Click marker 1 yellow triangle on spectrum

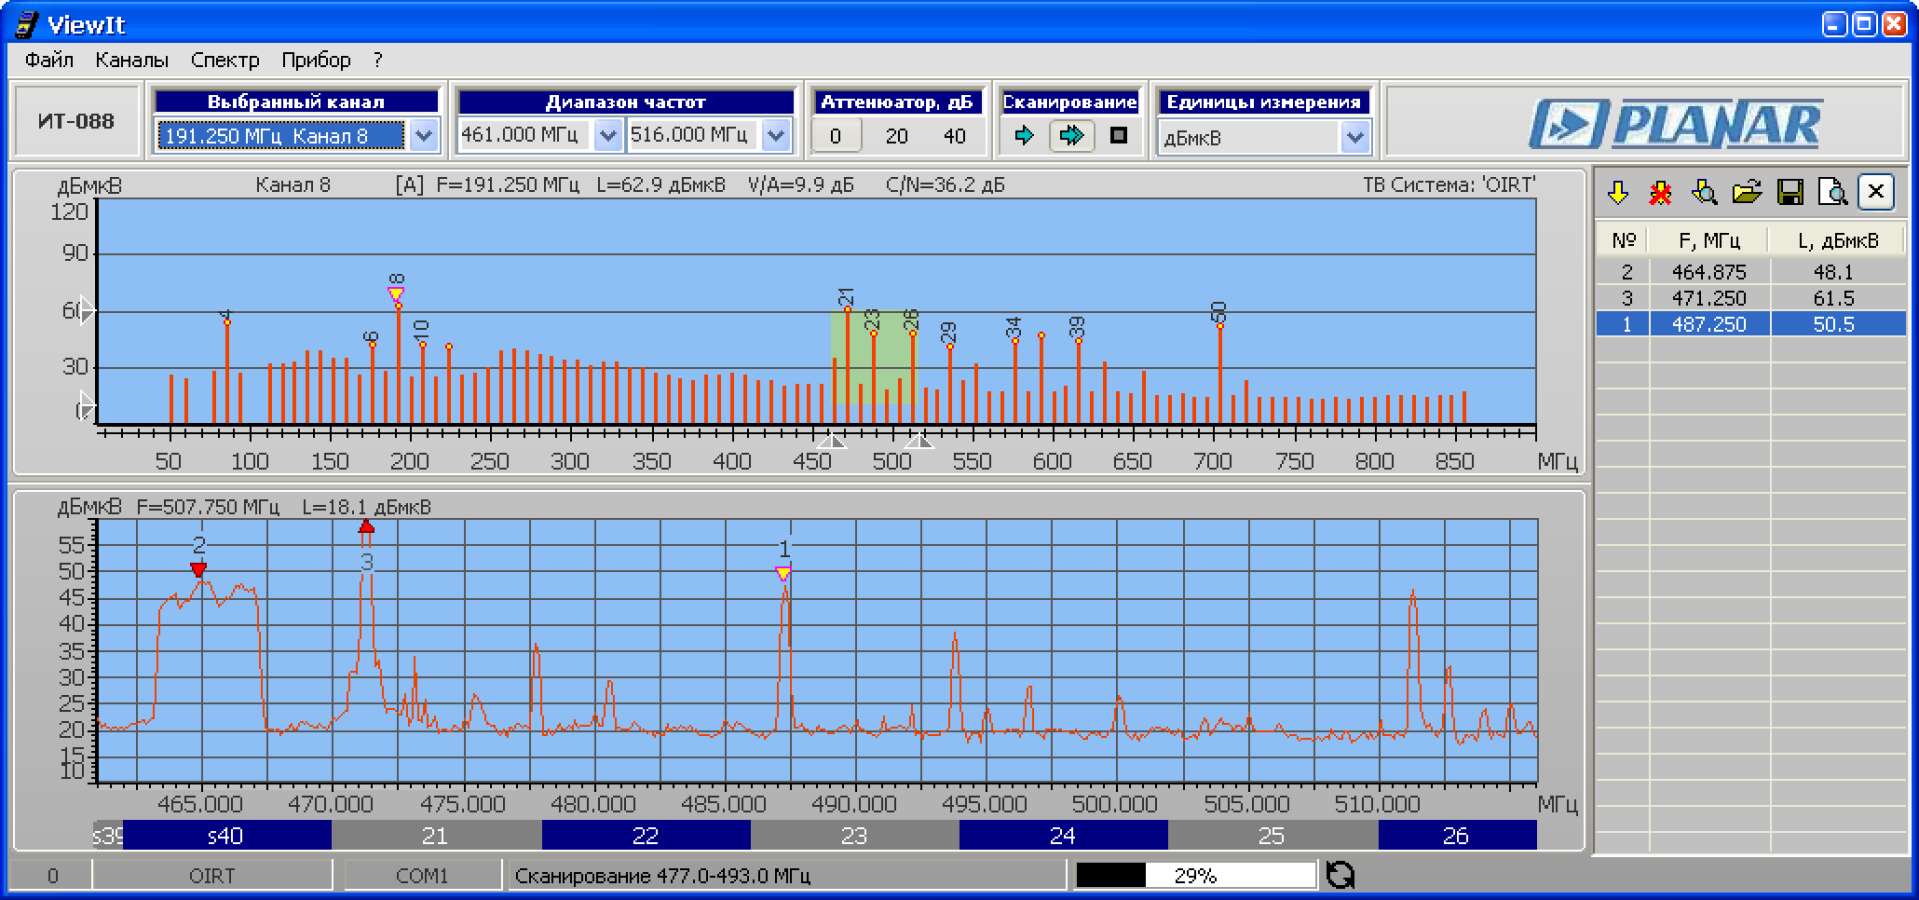[783, 573]
